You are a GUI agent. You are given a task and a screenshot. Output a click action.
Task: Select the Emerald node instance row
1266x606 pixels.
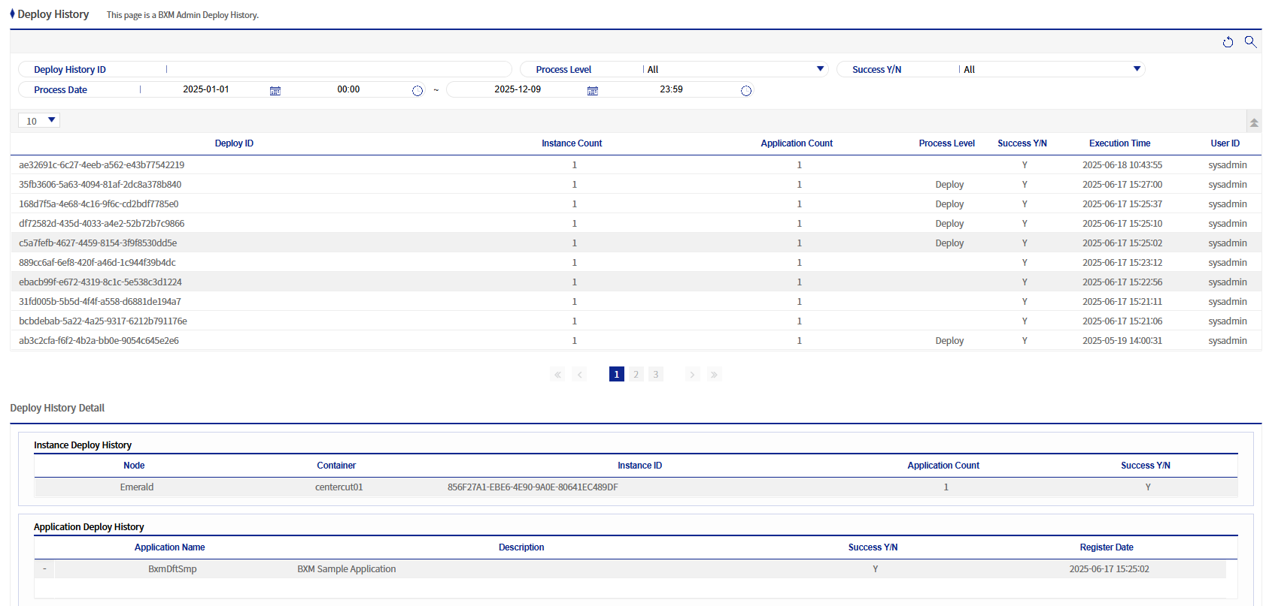136,488
